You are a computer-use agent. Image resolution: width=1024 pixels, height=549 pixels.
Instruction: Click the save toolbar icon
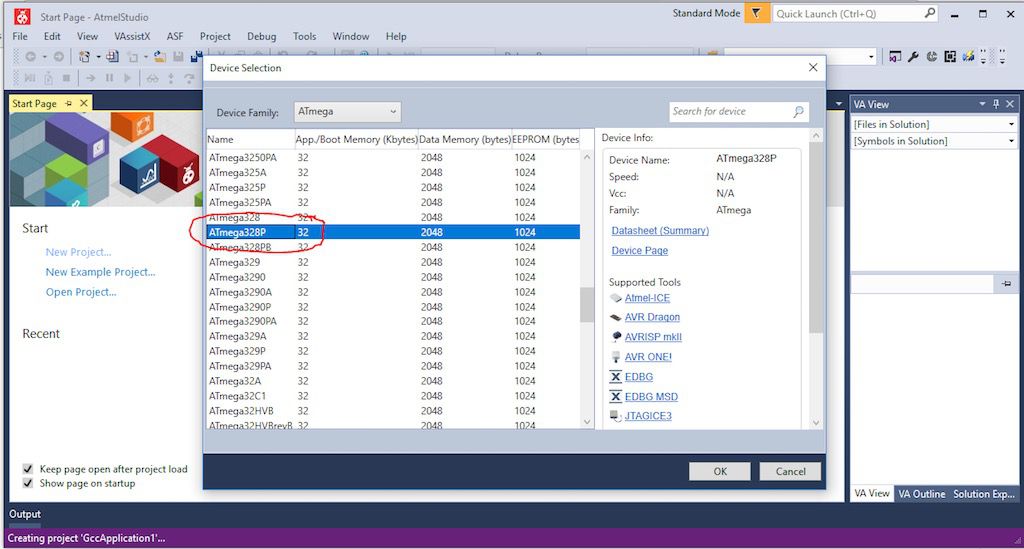pos(178,57)
